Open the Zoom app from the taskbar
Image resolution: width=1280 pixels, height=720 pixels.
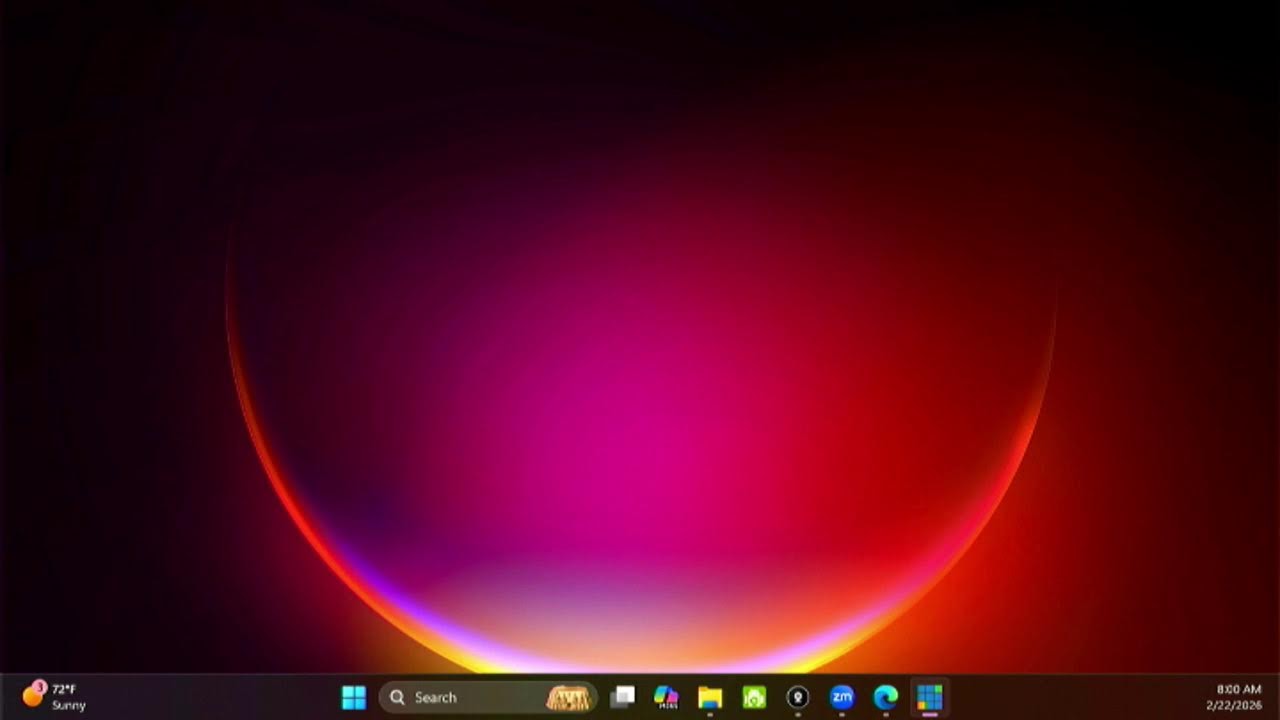point(842,697)
